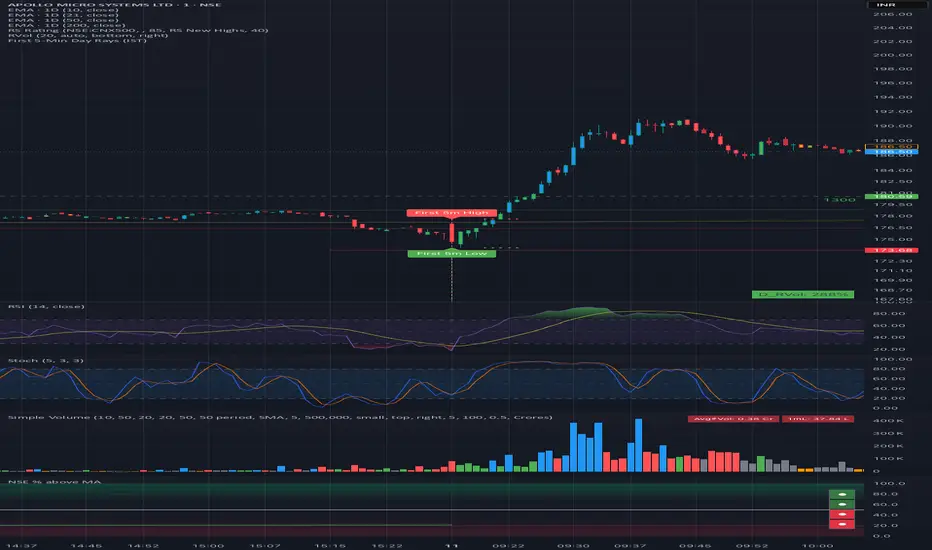The height and width of the screenshot is (550, 932).
Task: Click the First 5m Low label
Action: click(449, 254)
